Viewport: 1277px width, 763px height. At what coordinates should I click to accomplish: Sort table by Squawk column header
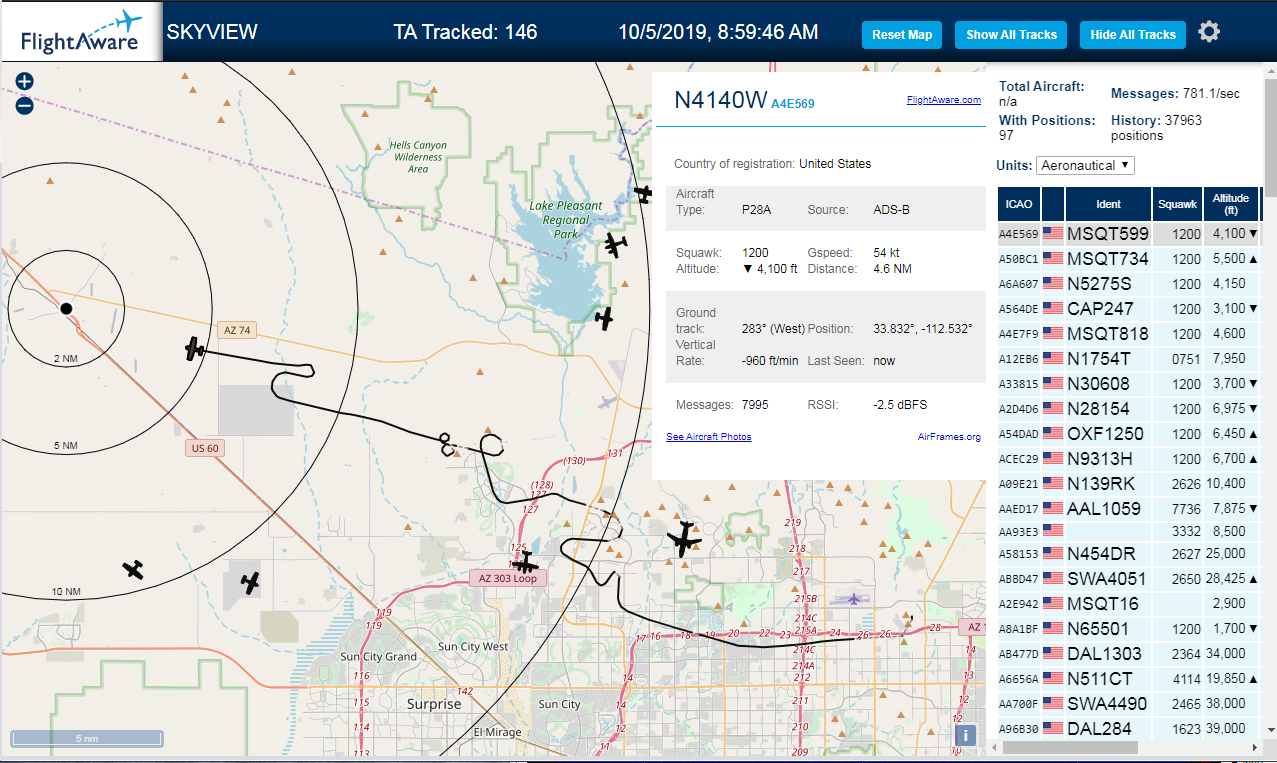(x=1177, y=204)
